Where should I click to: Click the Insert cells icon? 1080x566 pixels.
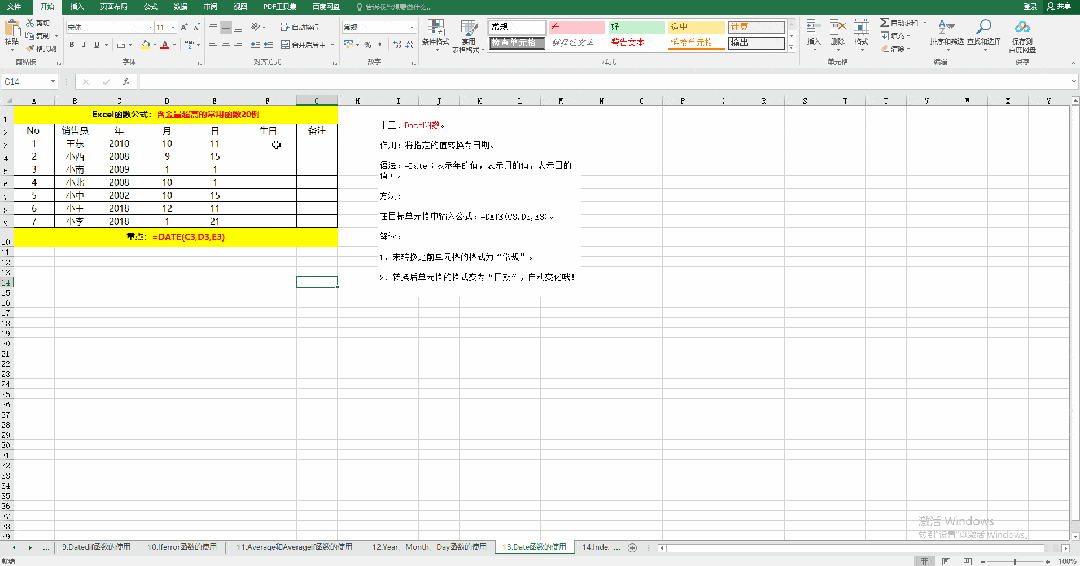[x=813, y=28]
